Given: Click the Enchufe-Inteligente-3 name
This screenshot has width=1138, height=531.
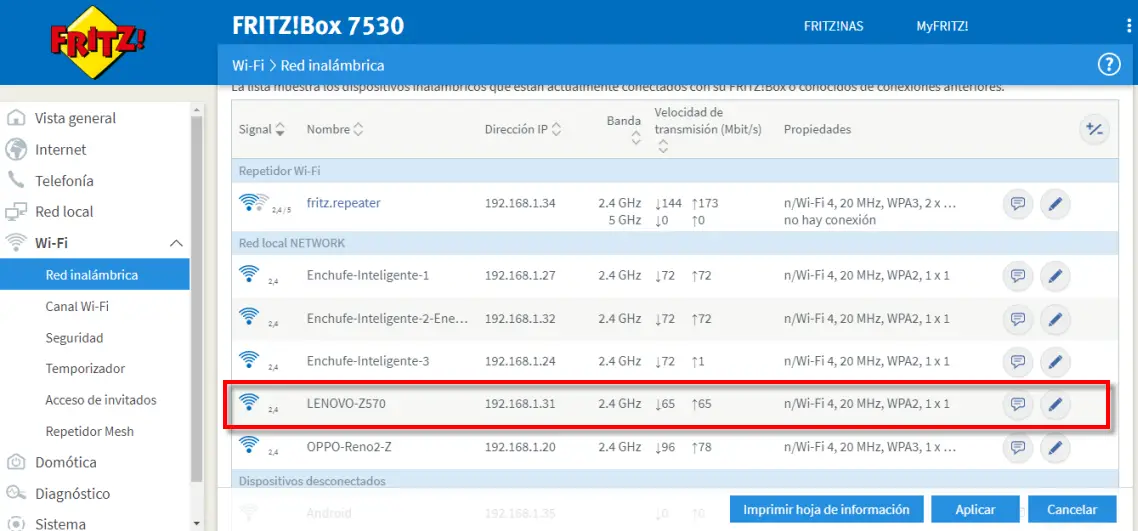Looking at the screenshot, I should (x=368, y=361).
